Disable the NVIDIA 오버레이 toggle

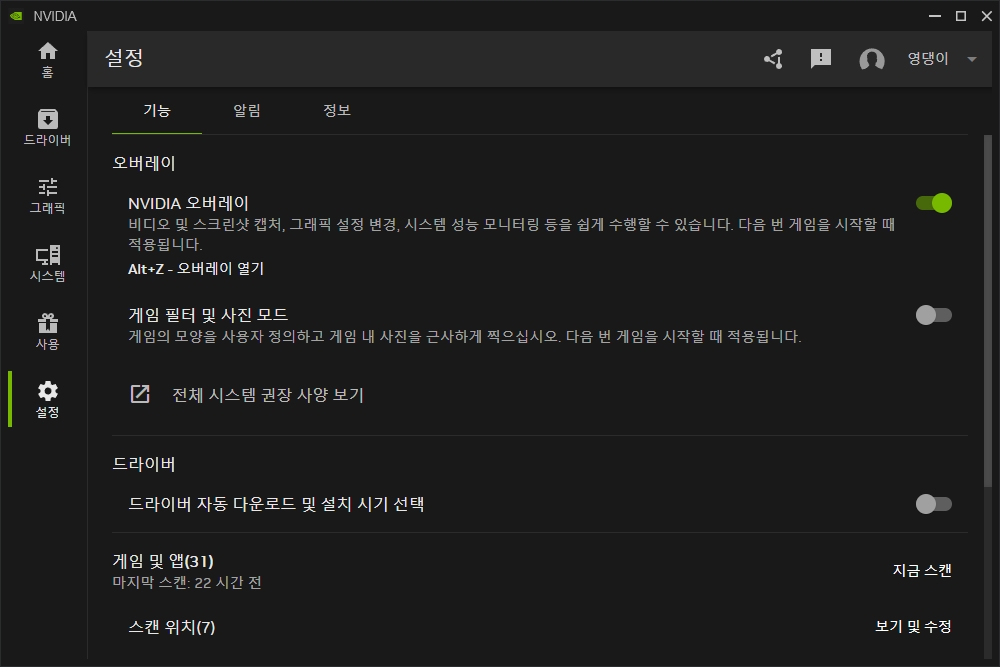934,203
